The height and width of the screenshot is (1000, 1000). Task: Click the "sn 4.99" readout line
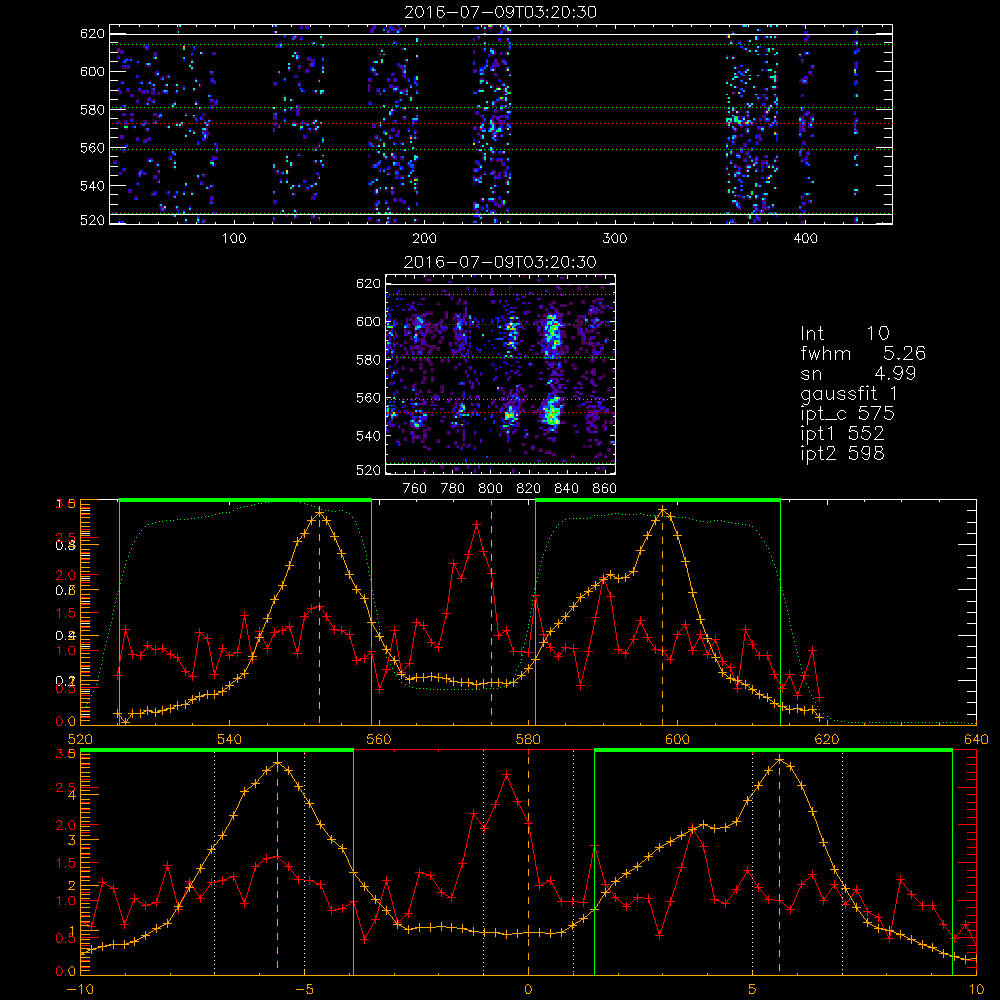pyautogui.click(x=858, y=373)
